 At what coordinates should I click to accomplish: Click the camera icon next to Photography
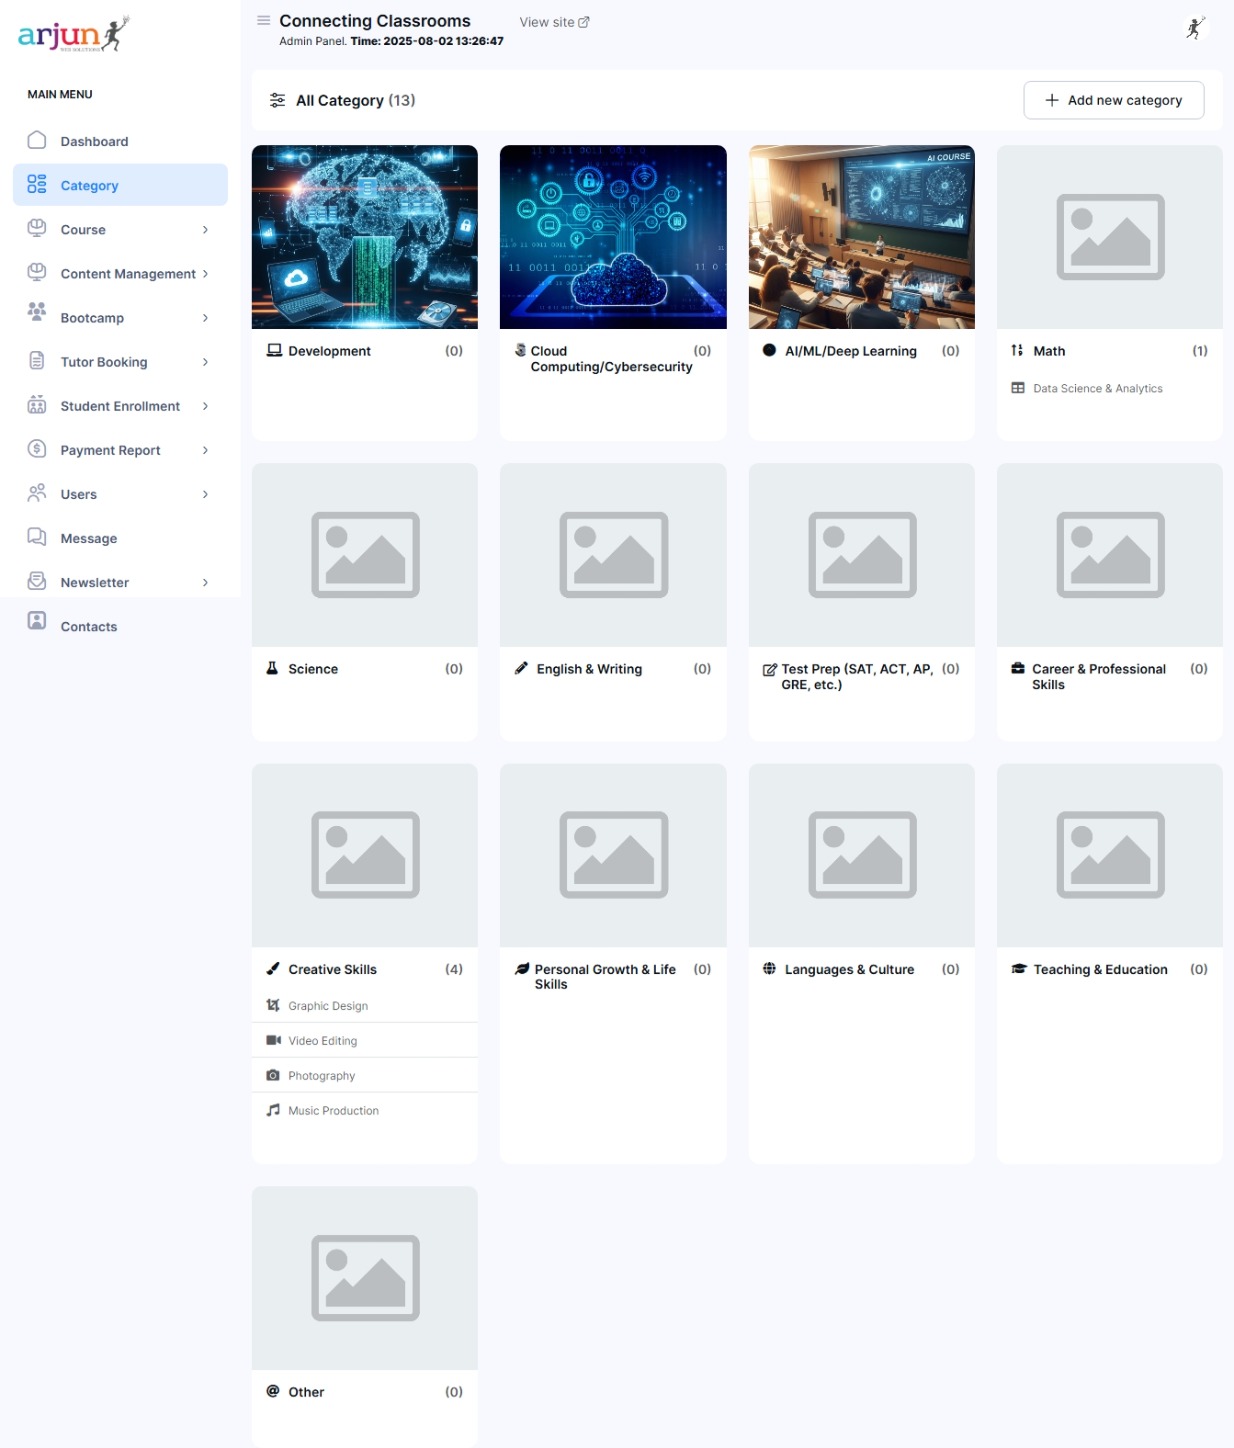[x=273, y=1075]
